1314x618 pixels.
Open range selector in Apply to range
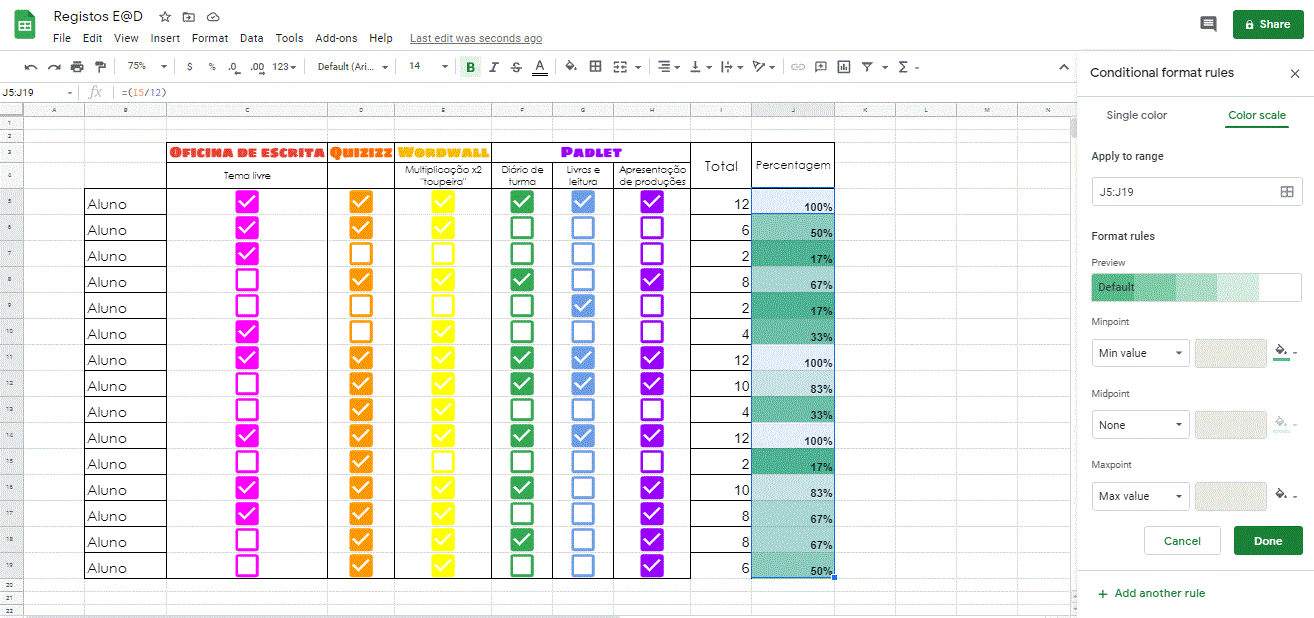point(1287,191)
